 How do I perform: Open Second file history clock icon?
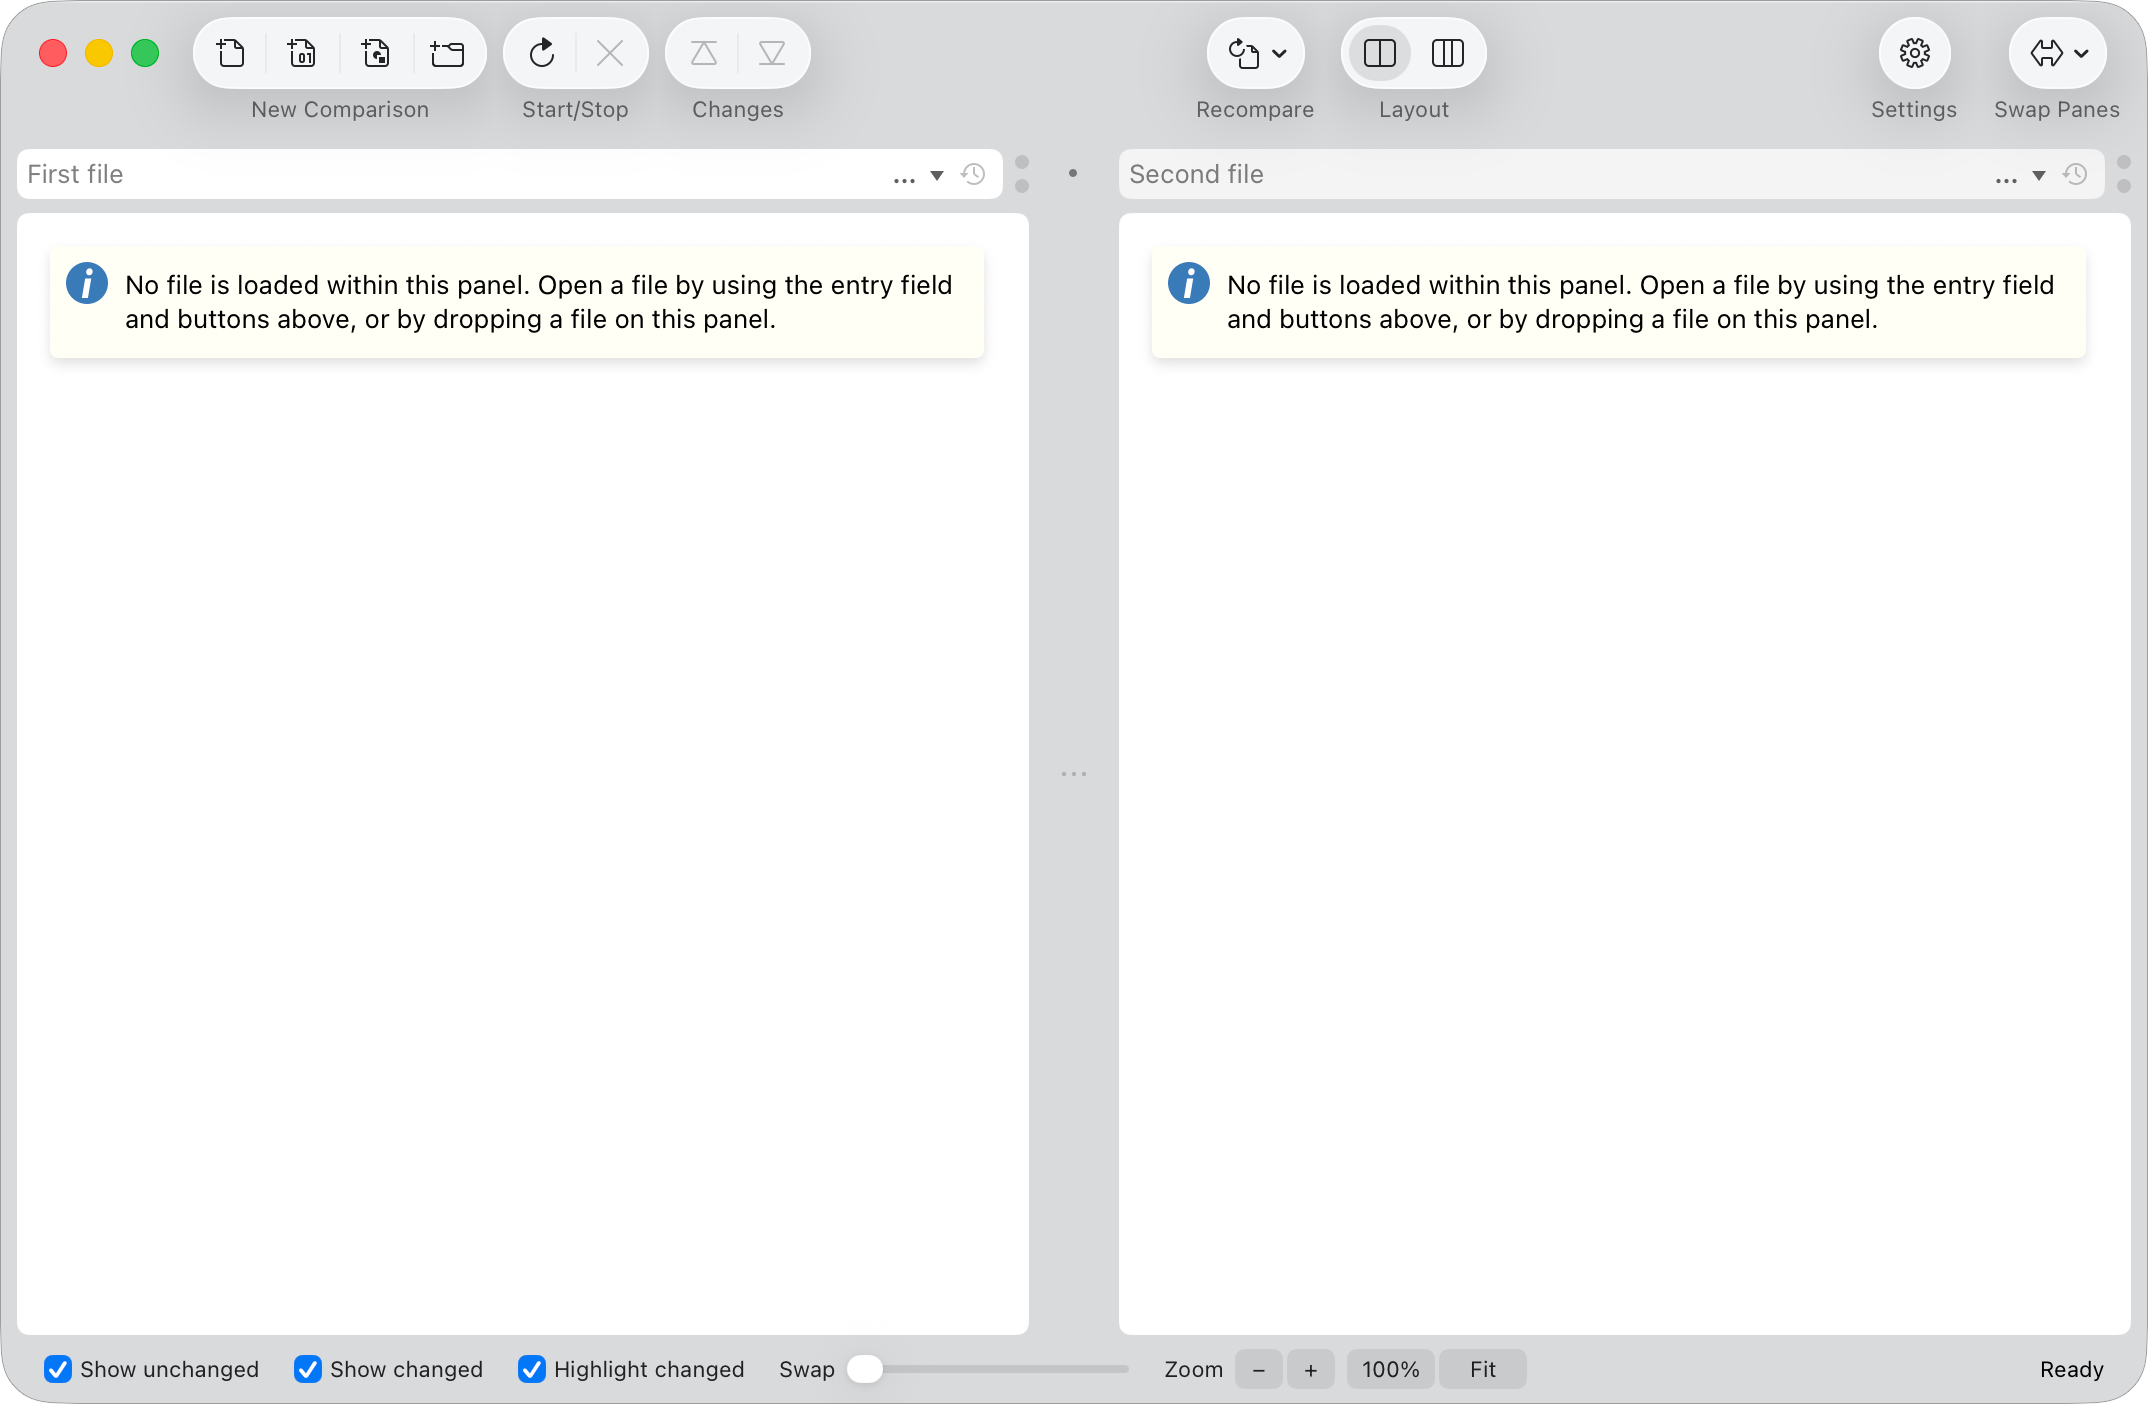pos(2076,174)
